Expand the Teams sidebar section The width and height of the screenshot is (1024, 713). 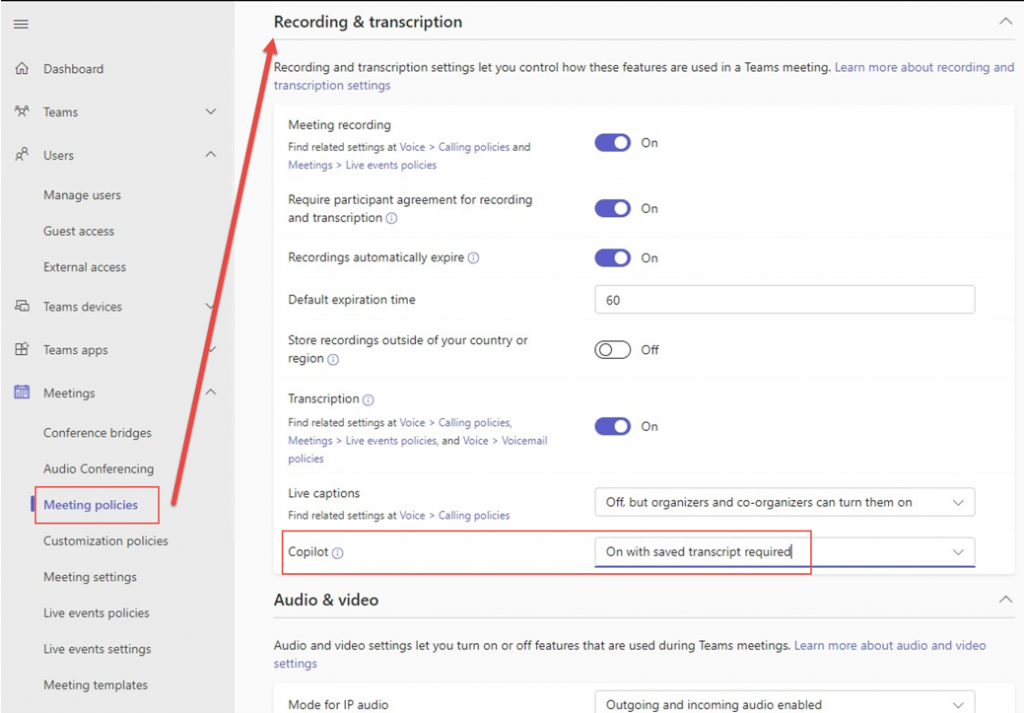pyautogui.click(x=211, y=112)
